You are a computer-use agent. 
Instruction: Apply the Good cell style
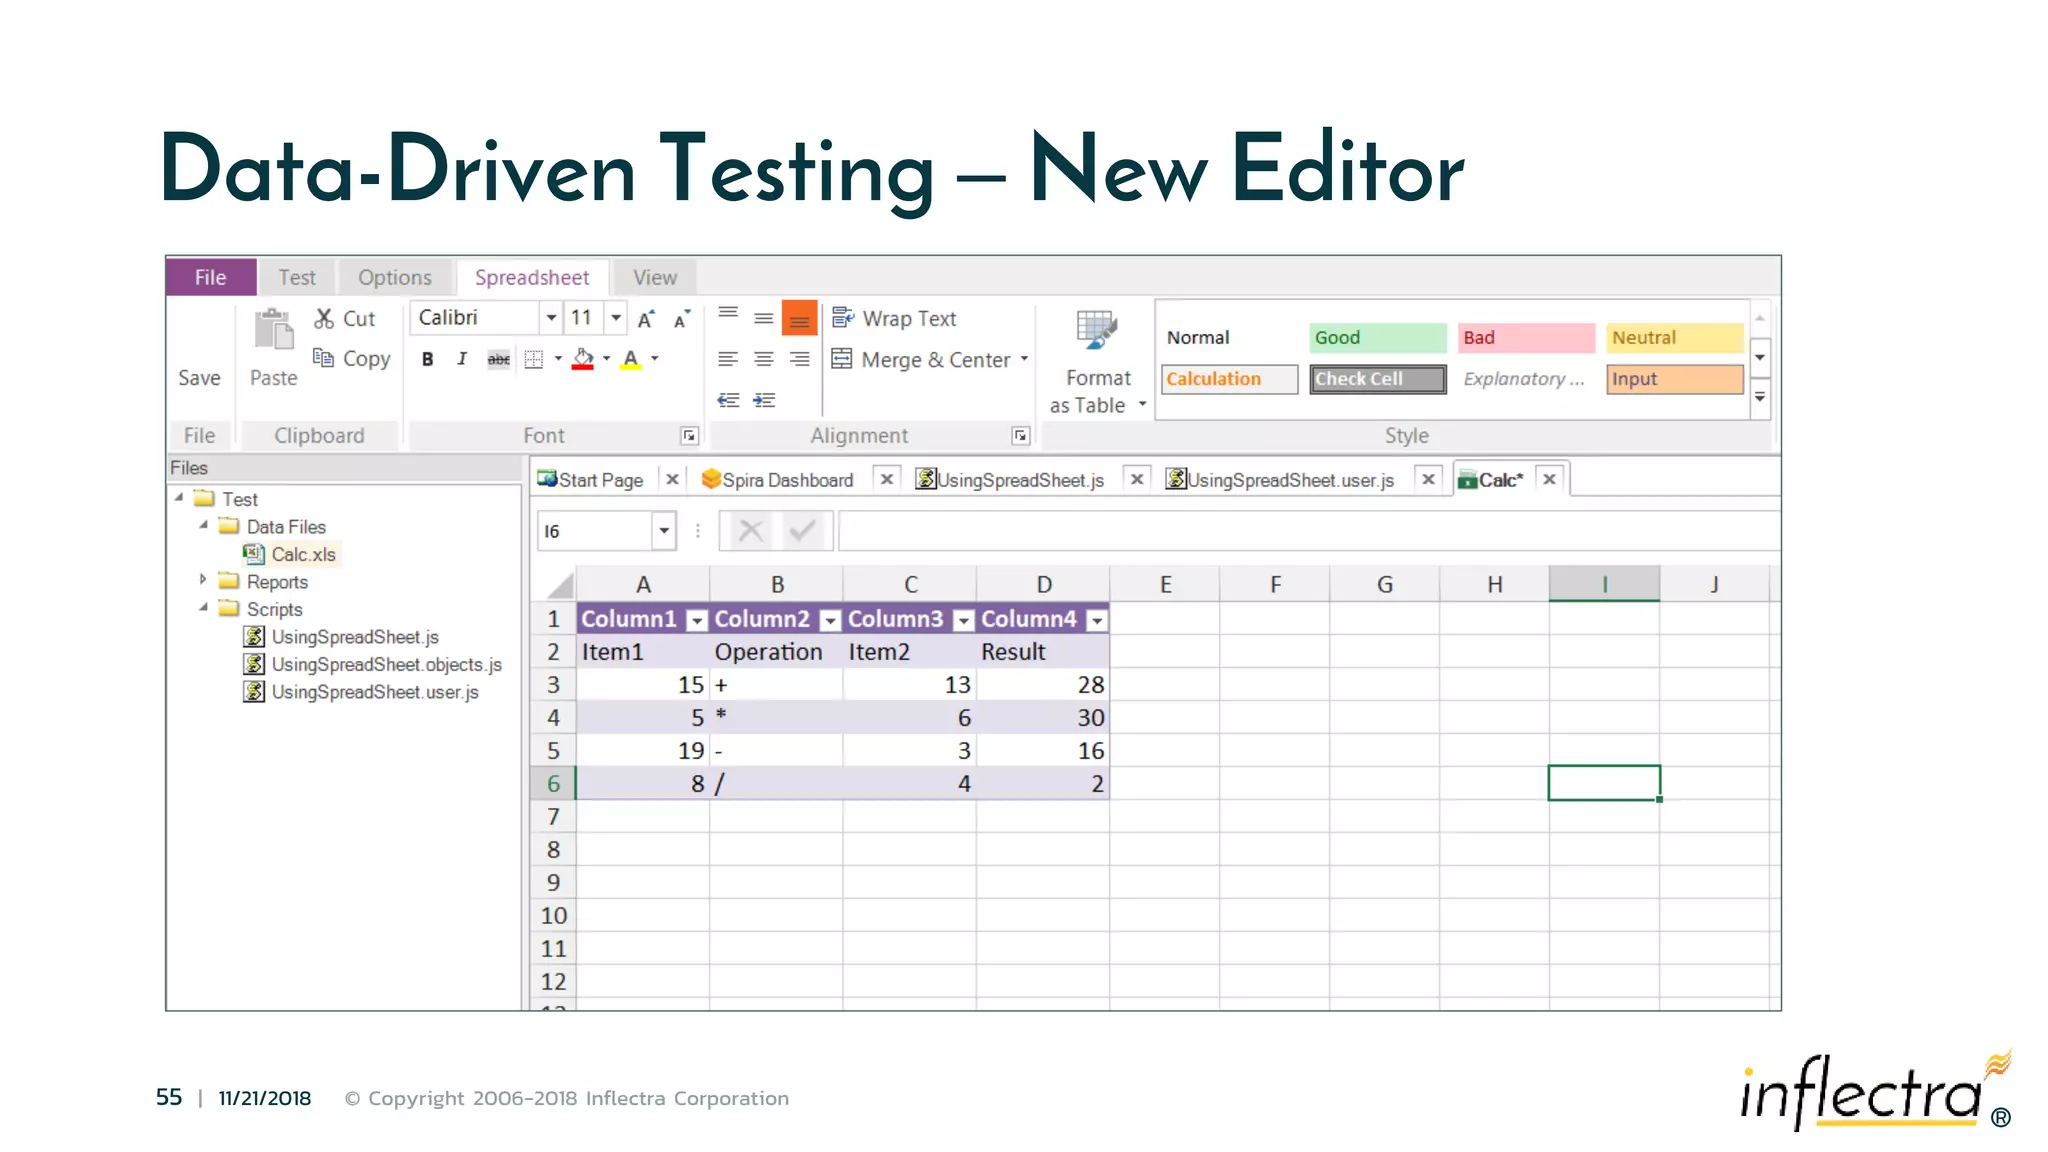1377,338
